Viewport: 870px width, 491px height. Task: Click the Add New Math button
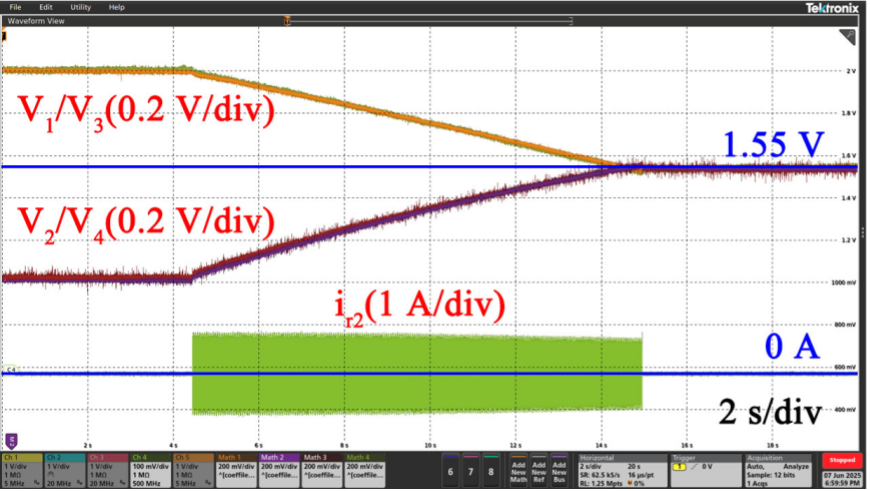(518, 470)
